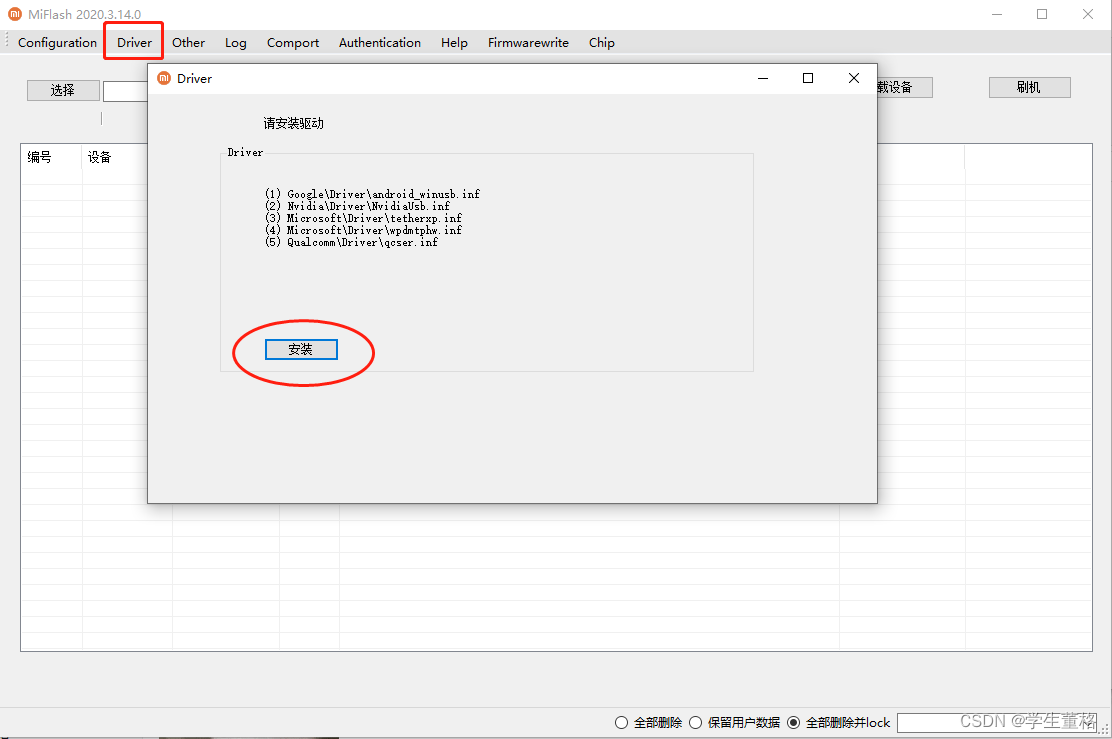Viewport: 1112px width, 739px height.
Task: Open the Help menu
Action: click(454, 43)
